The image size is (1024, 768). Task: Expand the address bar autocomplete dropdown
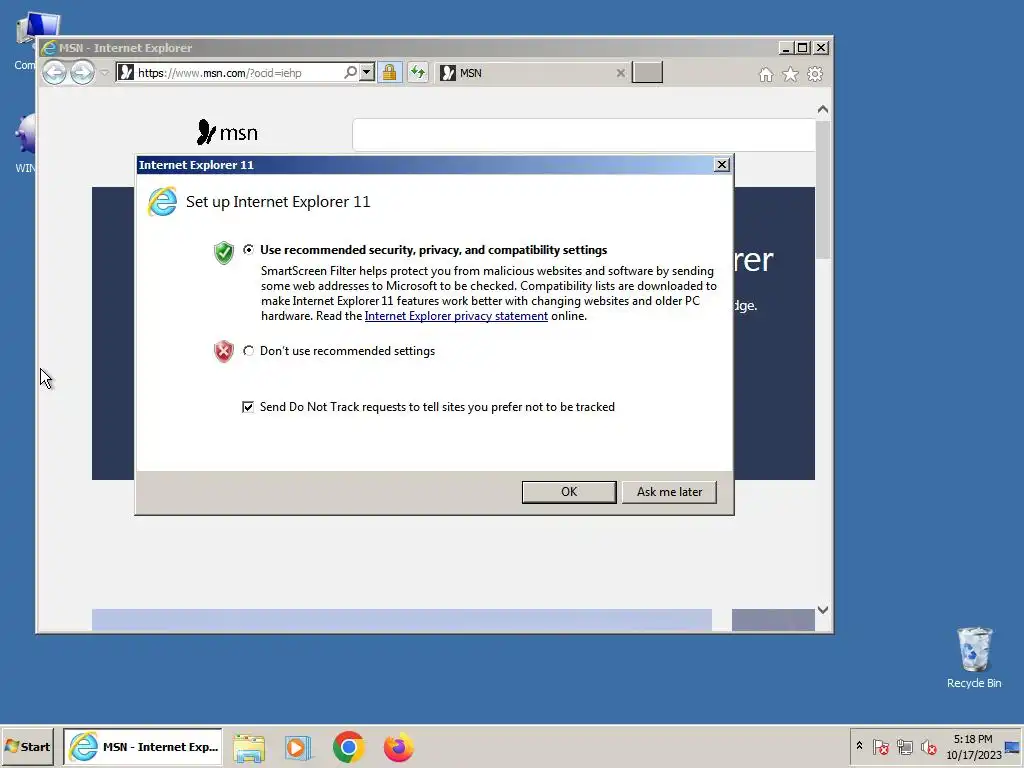(367, 72)
